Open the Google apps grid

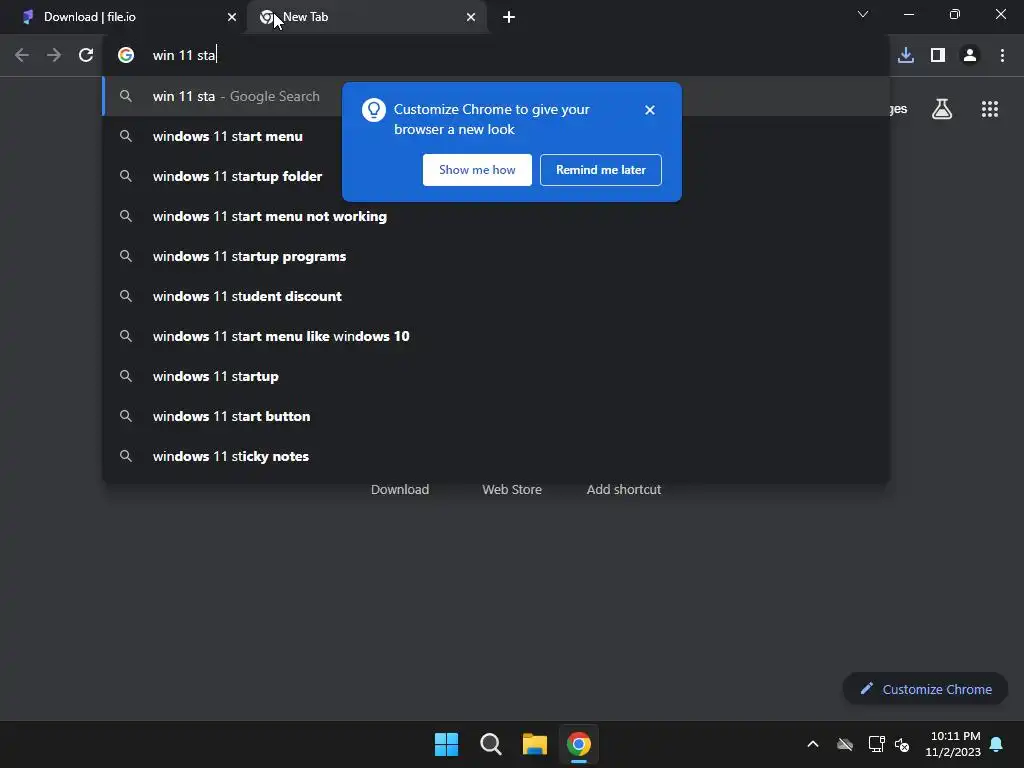point(990,109)
